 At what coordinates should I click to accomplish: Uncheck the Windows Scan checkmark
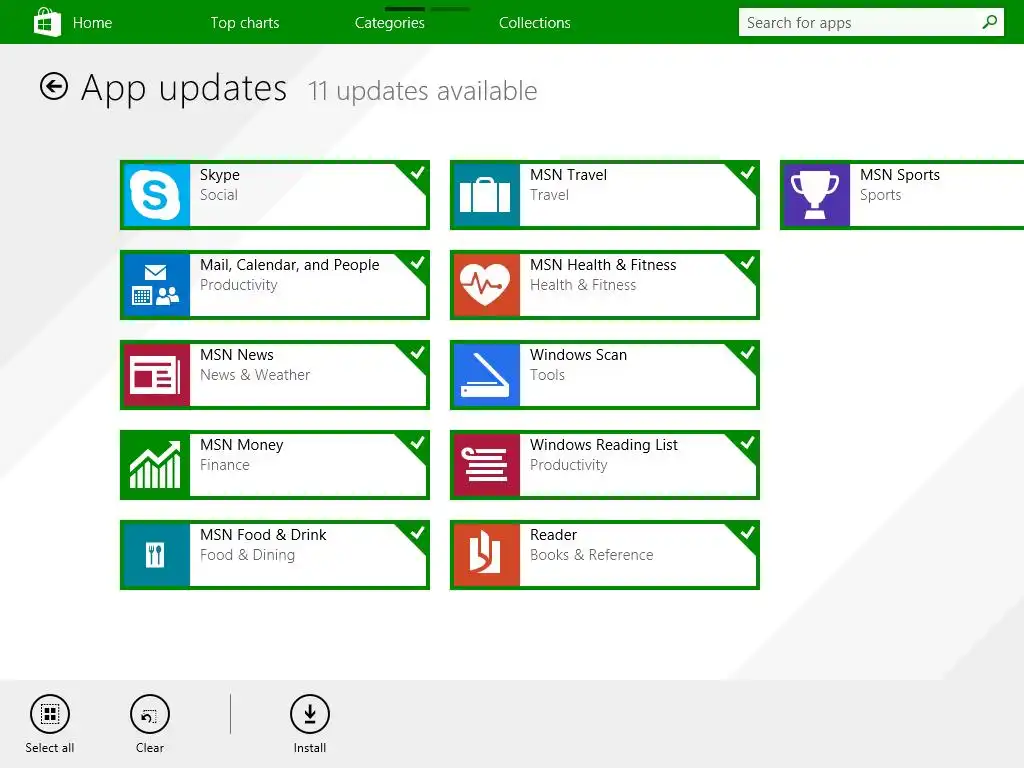pyautogui.click(x=747, y=353)
